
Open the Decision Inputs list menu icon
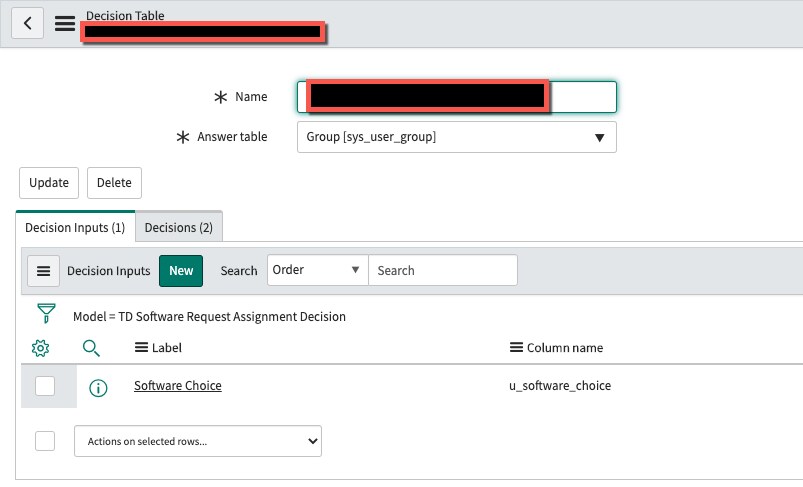click(x=43, y=271)
